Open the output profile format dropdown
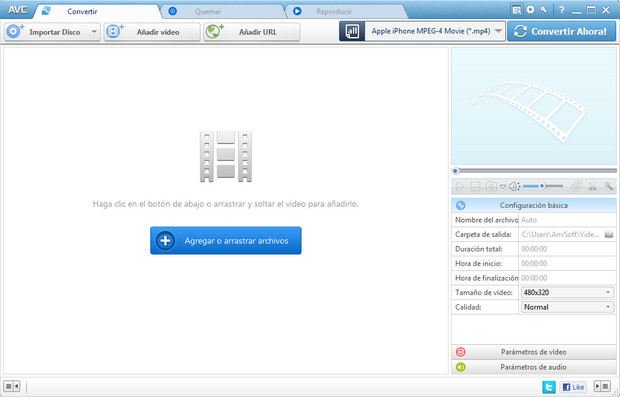620x397 pixels. point(435,31)
